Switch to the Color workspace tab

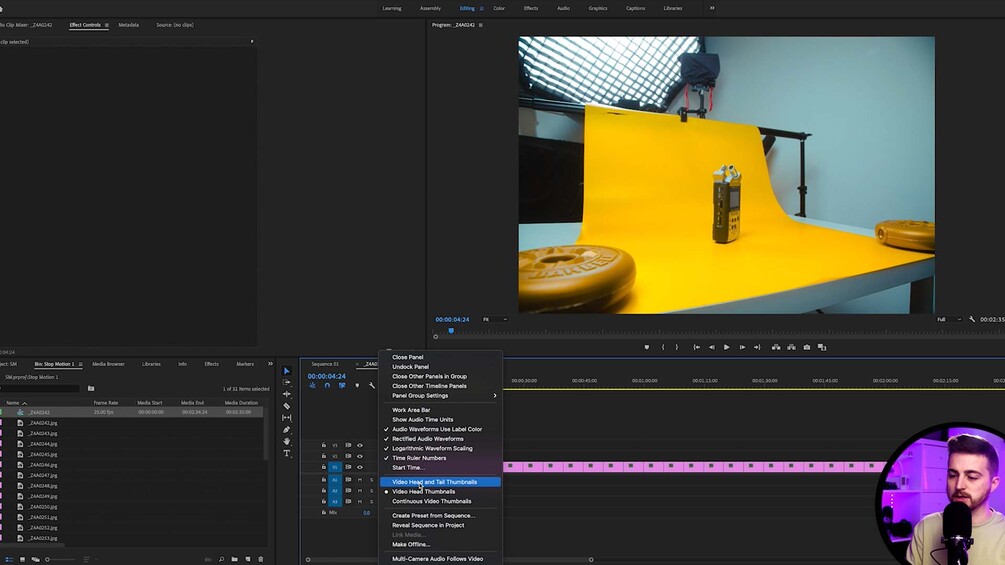(498, 8)
